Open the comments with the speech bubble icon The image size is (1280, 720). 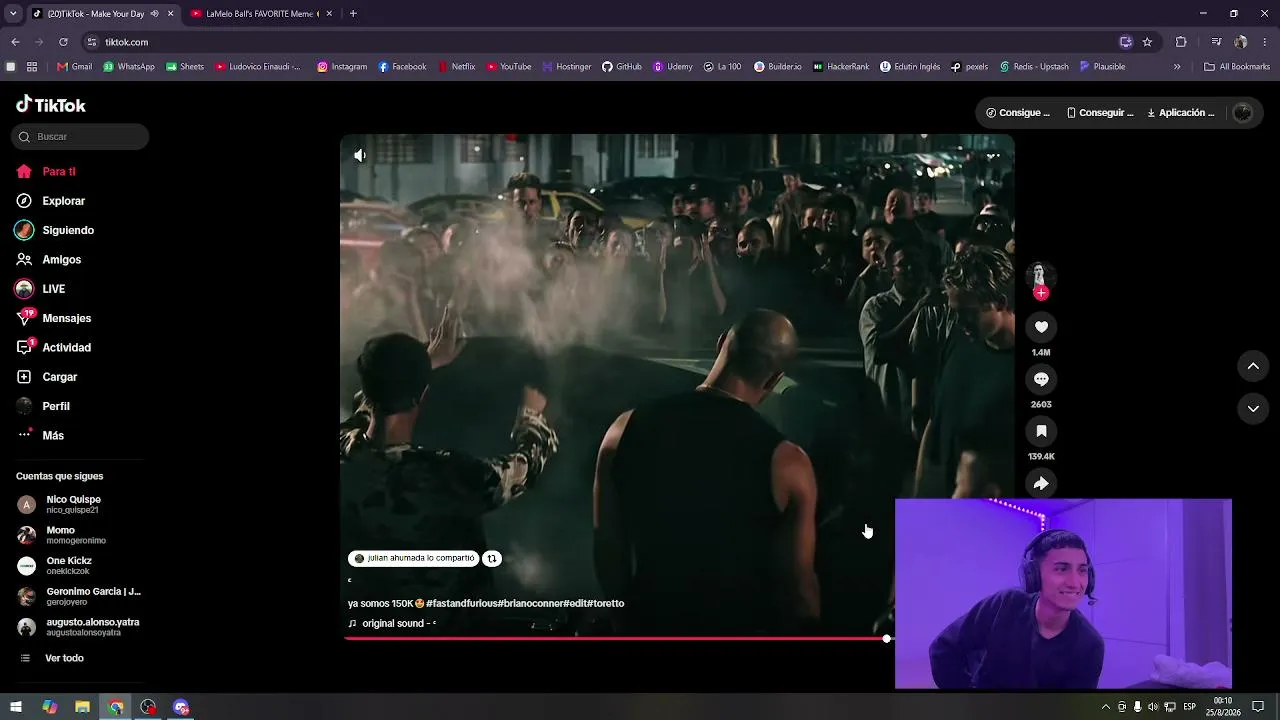pos(1041,379)
